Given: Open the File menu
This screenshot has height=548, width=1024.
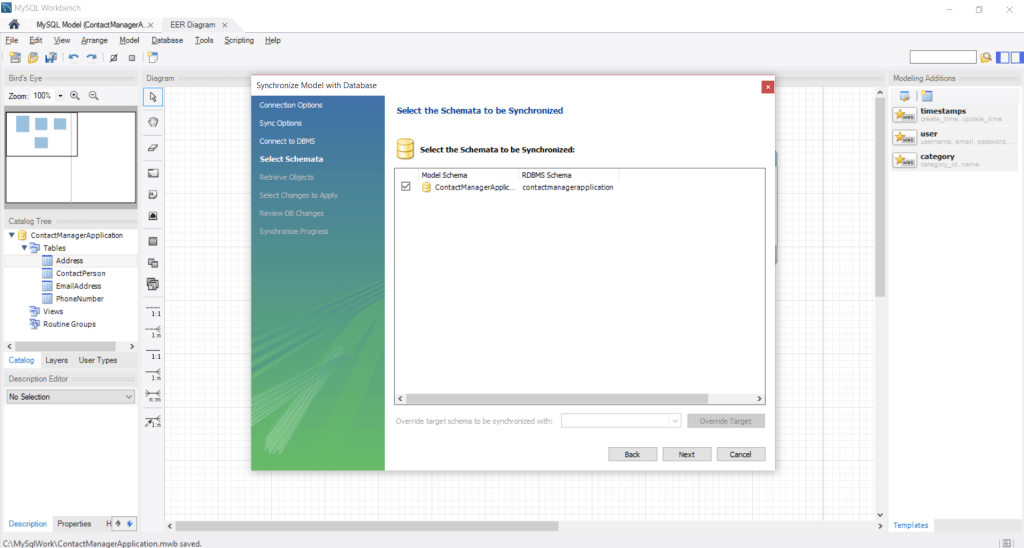Looking at the screenshot, I should [x=12, y=40].
